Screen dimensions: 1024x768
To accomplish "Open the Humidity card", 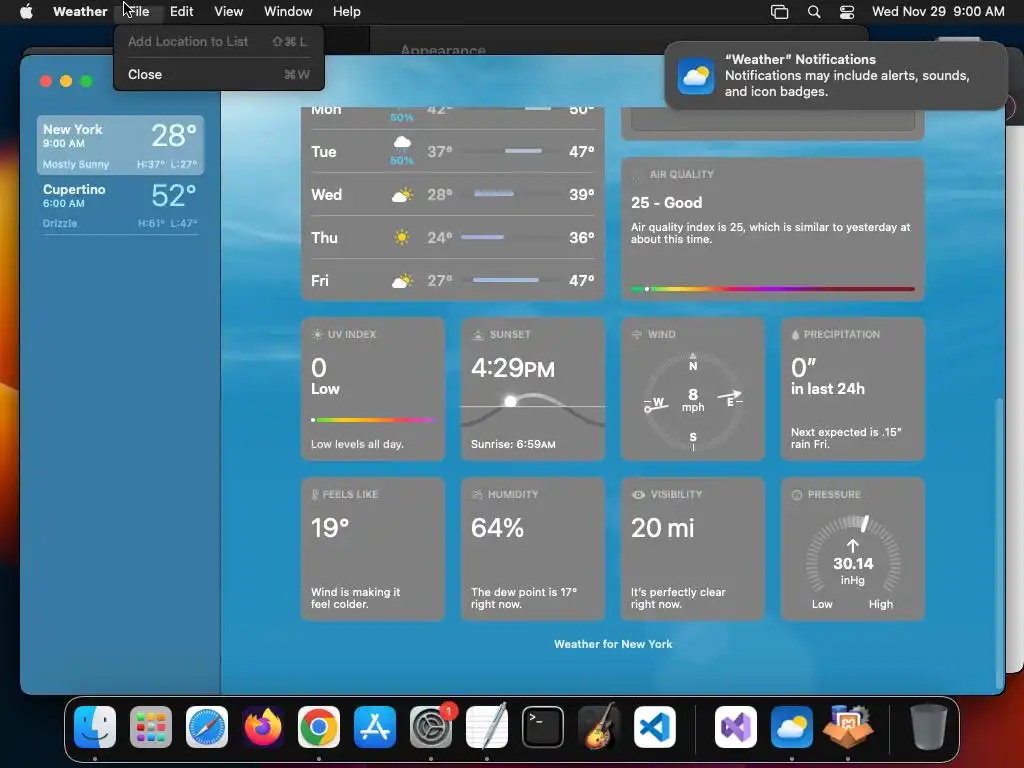I will tap(533, 549).
